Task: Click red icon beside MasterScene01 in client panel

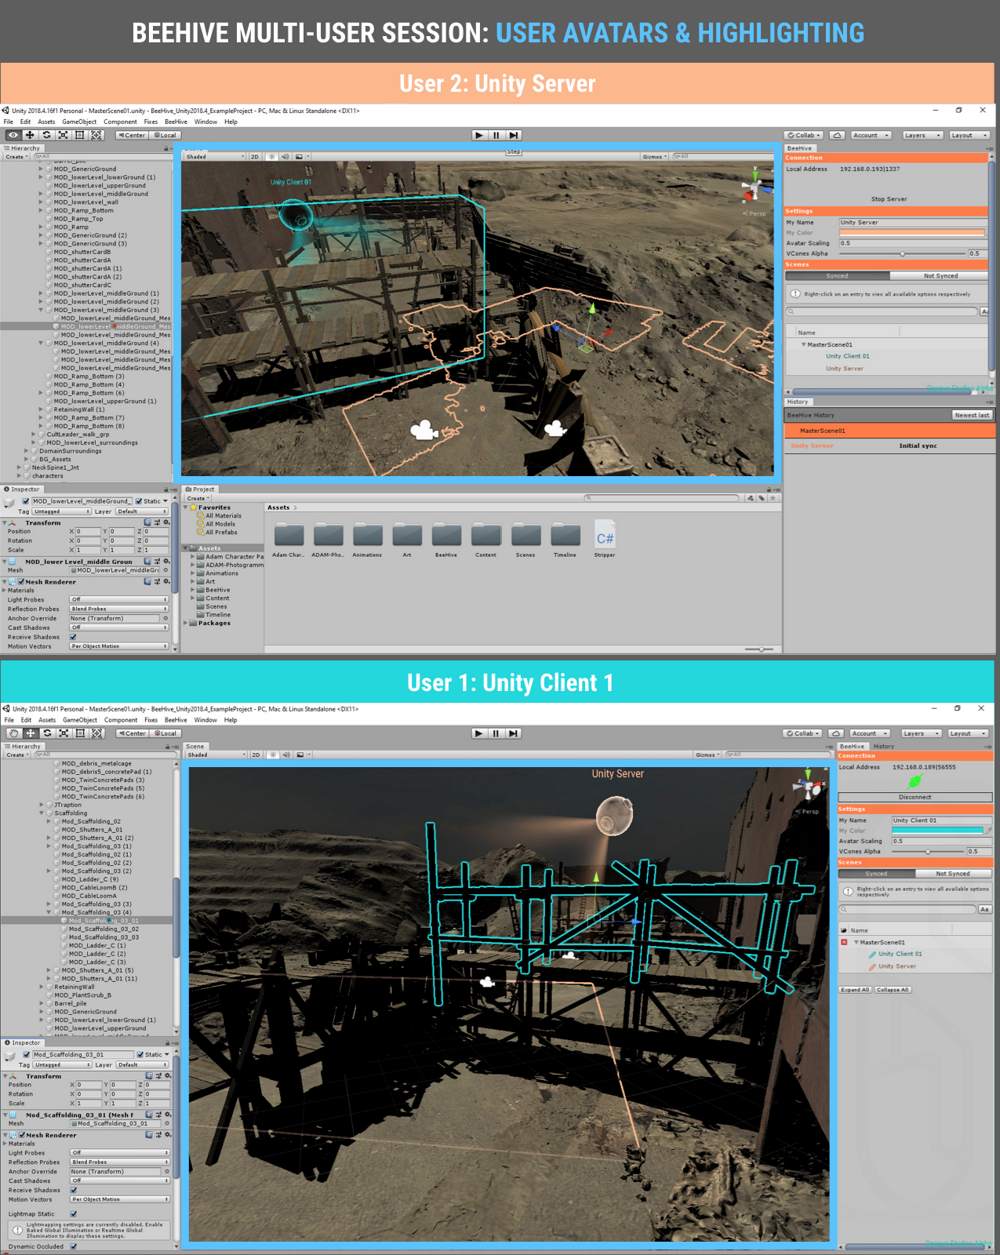Action: pyautogui.click(x=844, y=942)
